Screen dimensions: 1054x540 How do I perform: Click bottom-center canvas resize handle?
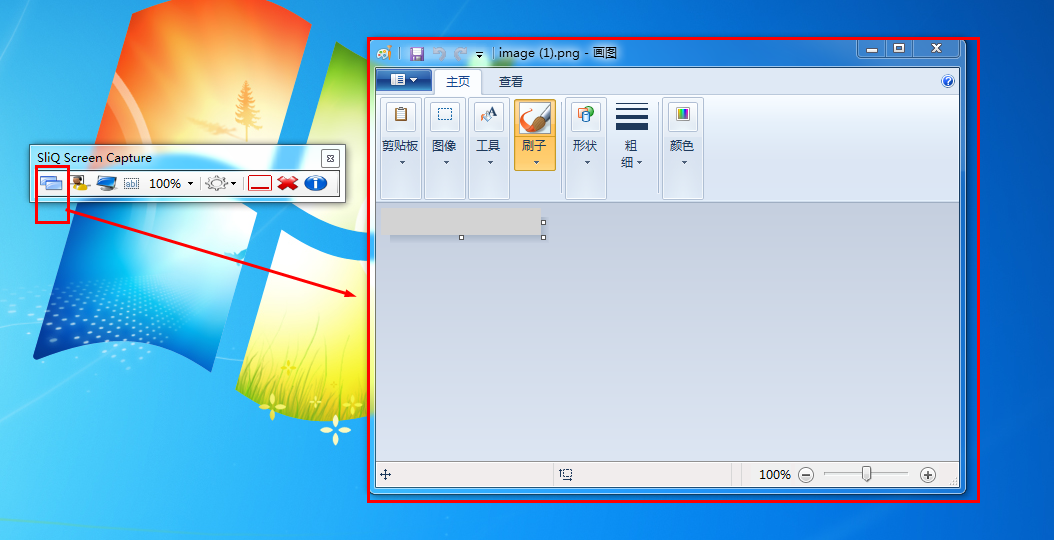(461, 237)
